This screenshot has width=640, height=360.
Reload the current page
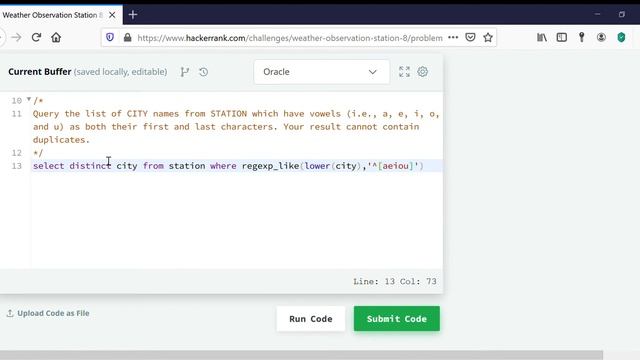[x=36, y=38]
